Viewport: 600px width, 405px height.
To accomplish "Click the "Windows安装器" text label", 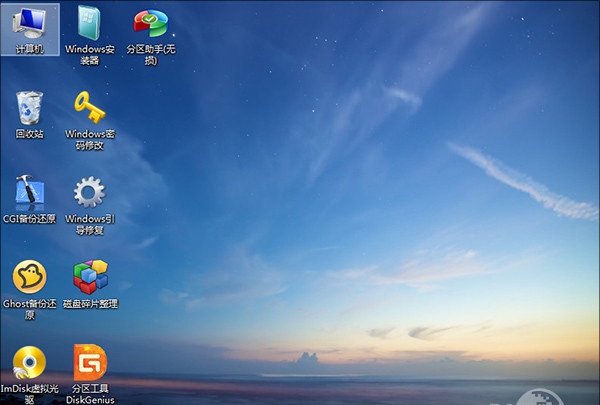I will [x=89, y=54].
